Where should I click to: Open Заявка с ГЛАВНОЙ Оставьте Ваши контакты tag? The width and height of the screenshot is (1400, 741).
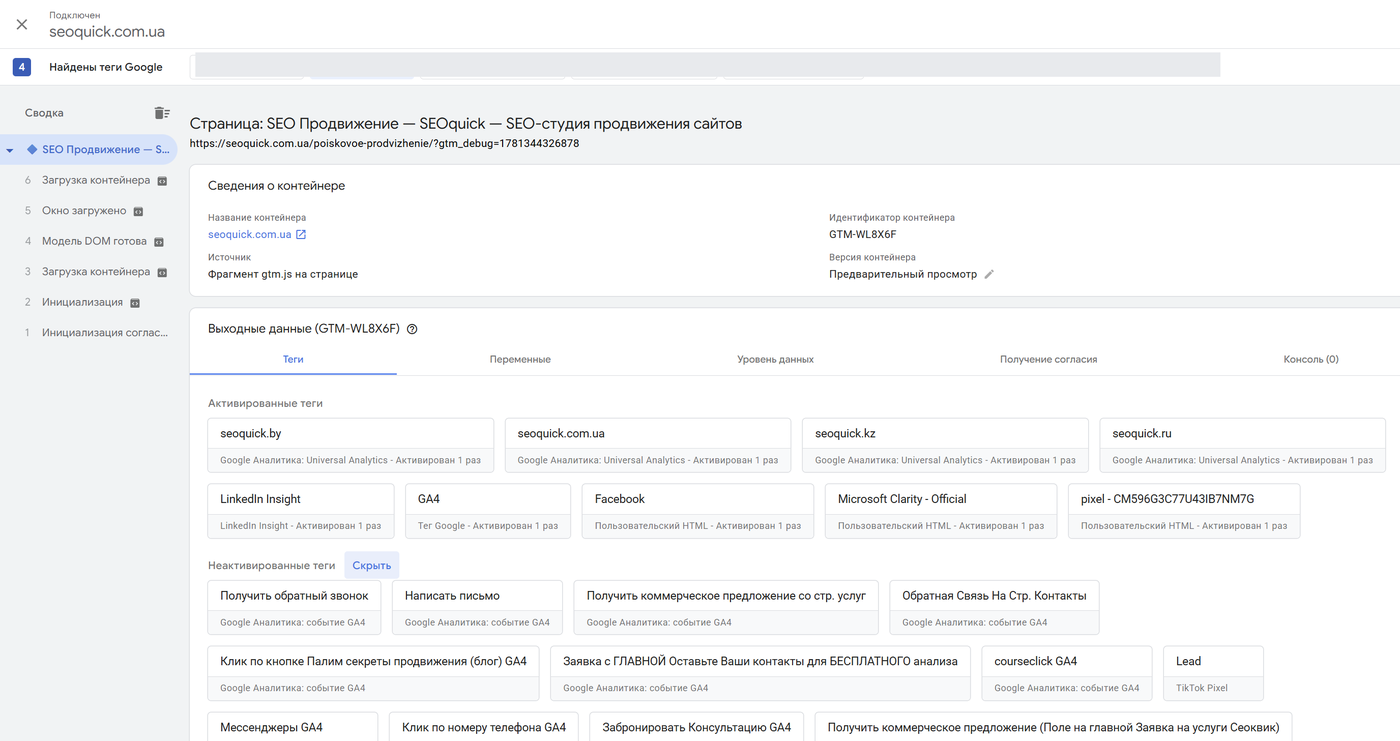point(760,673)
